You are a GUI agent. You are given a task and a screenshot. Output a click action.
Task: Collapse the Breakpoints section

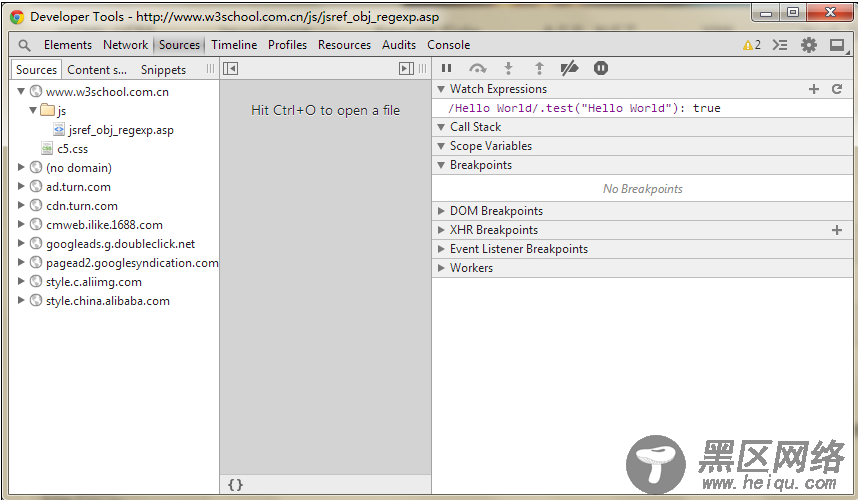coord(441,165)
